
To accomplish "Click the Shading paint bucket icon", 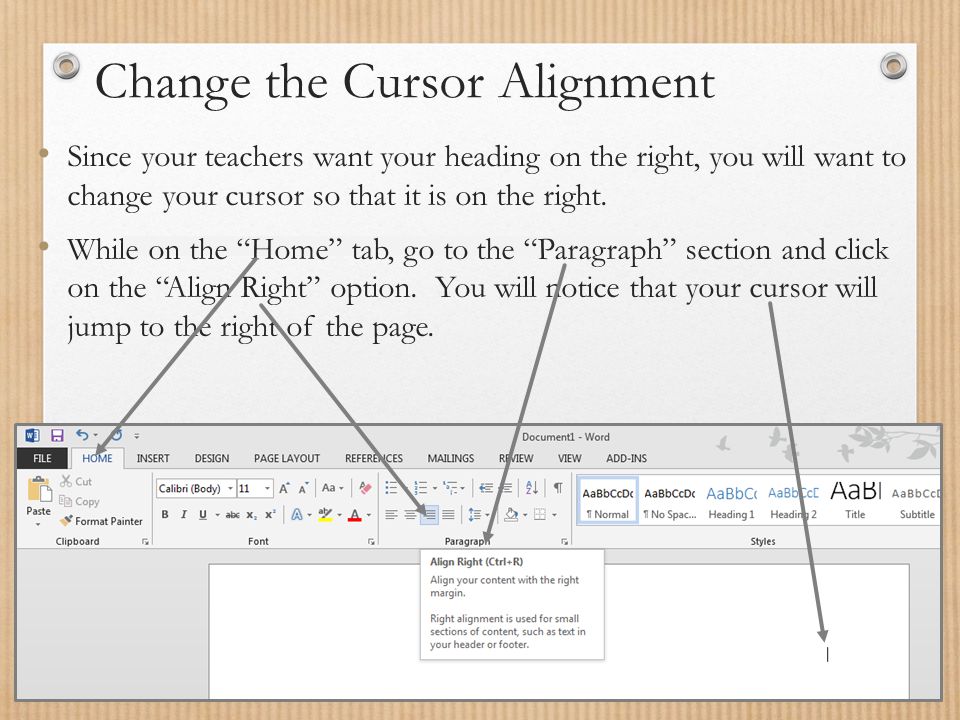I will pos(511,515).
